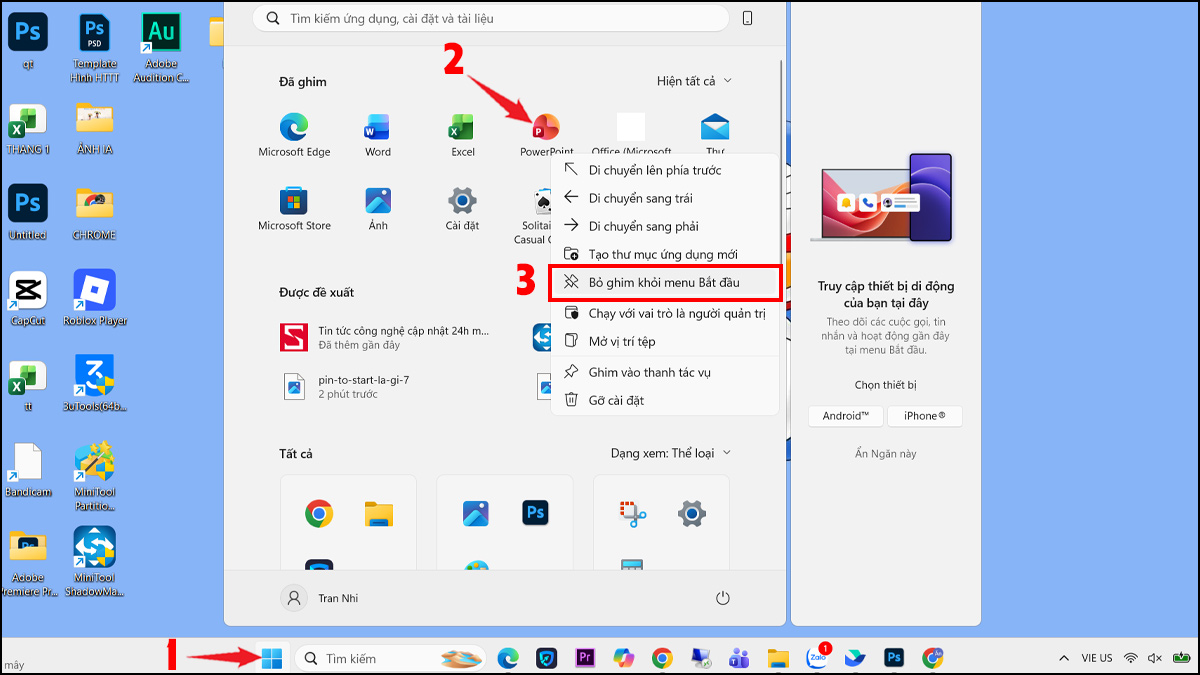
Task: Select the CapCut desktop shortcut
Action: [27, 299]
